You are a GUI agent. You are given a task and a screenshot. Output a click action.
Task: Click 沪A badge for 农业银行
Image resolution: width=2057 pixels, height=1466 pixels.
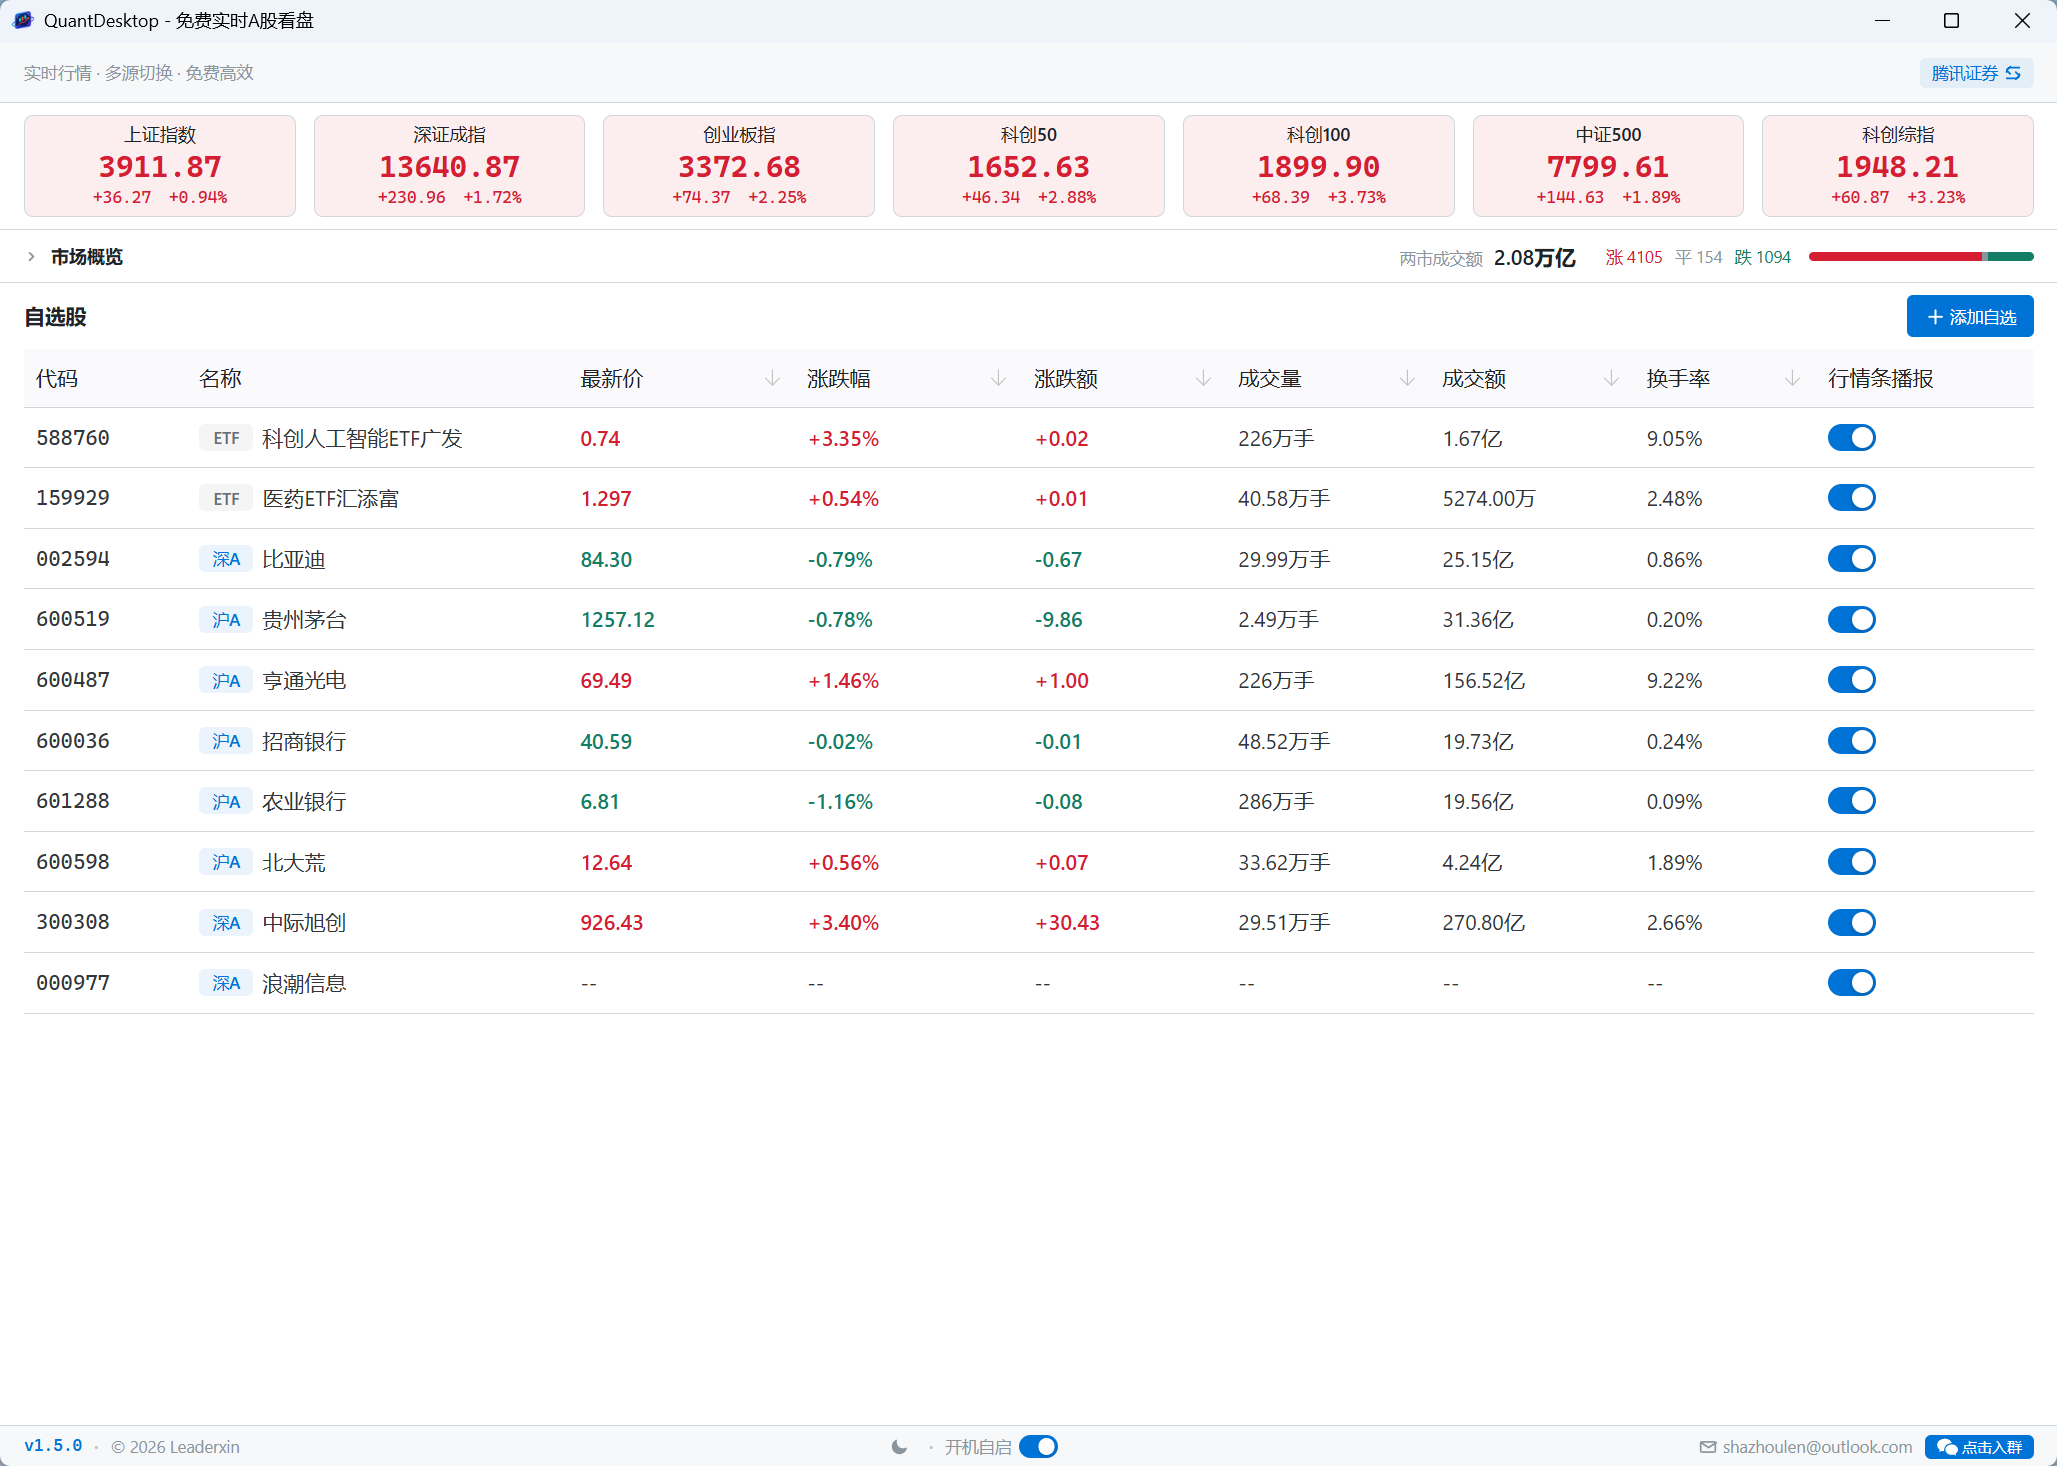click(x=226, y=802)
